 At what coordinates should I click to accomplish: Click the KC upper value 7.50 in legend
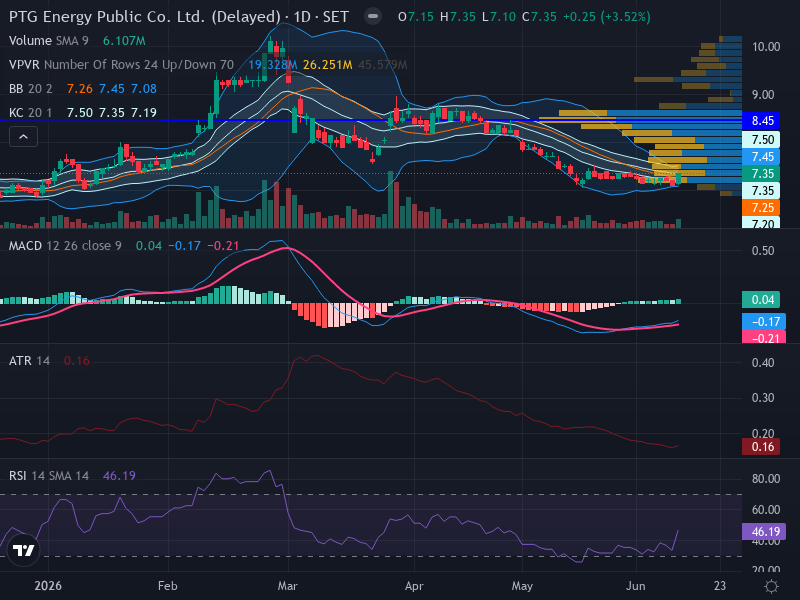[80, 112]
